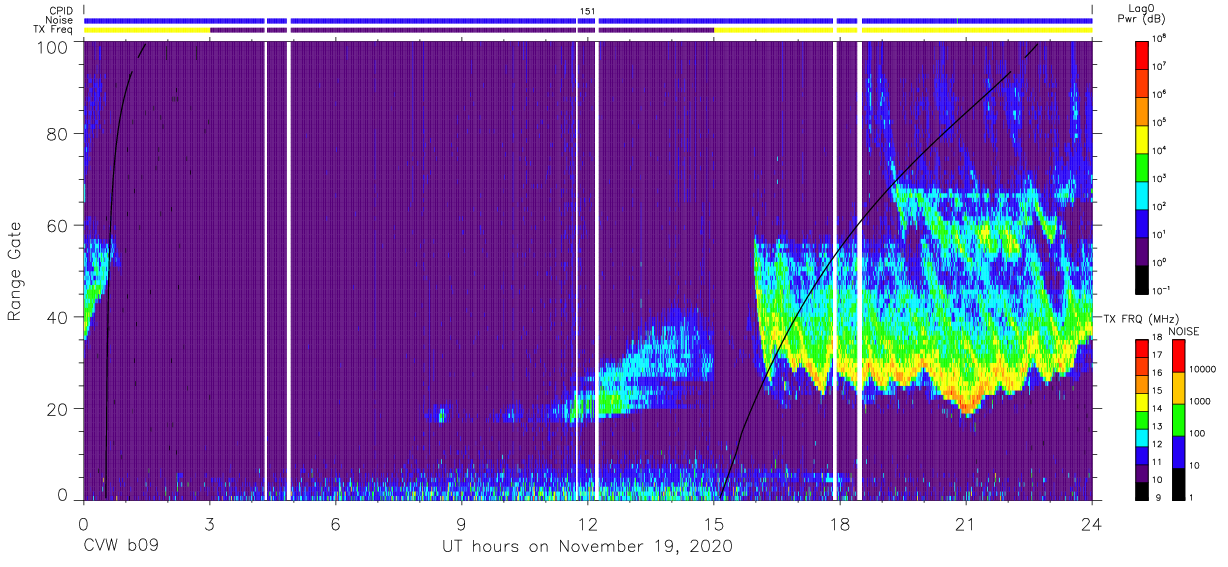The height and width of the screenshot is (567, 1228).
Task: Click UT hour tick label 15
Action: 714,523
